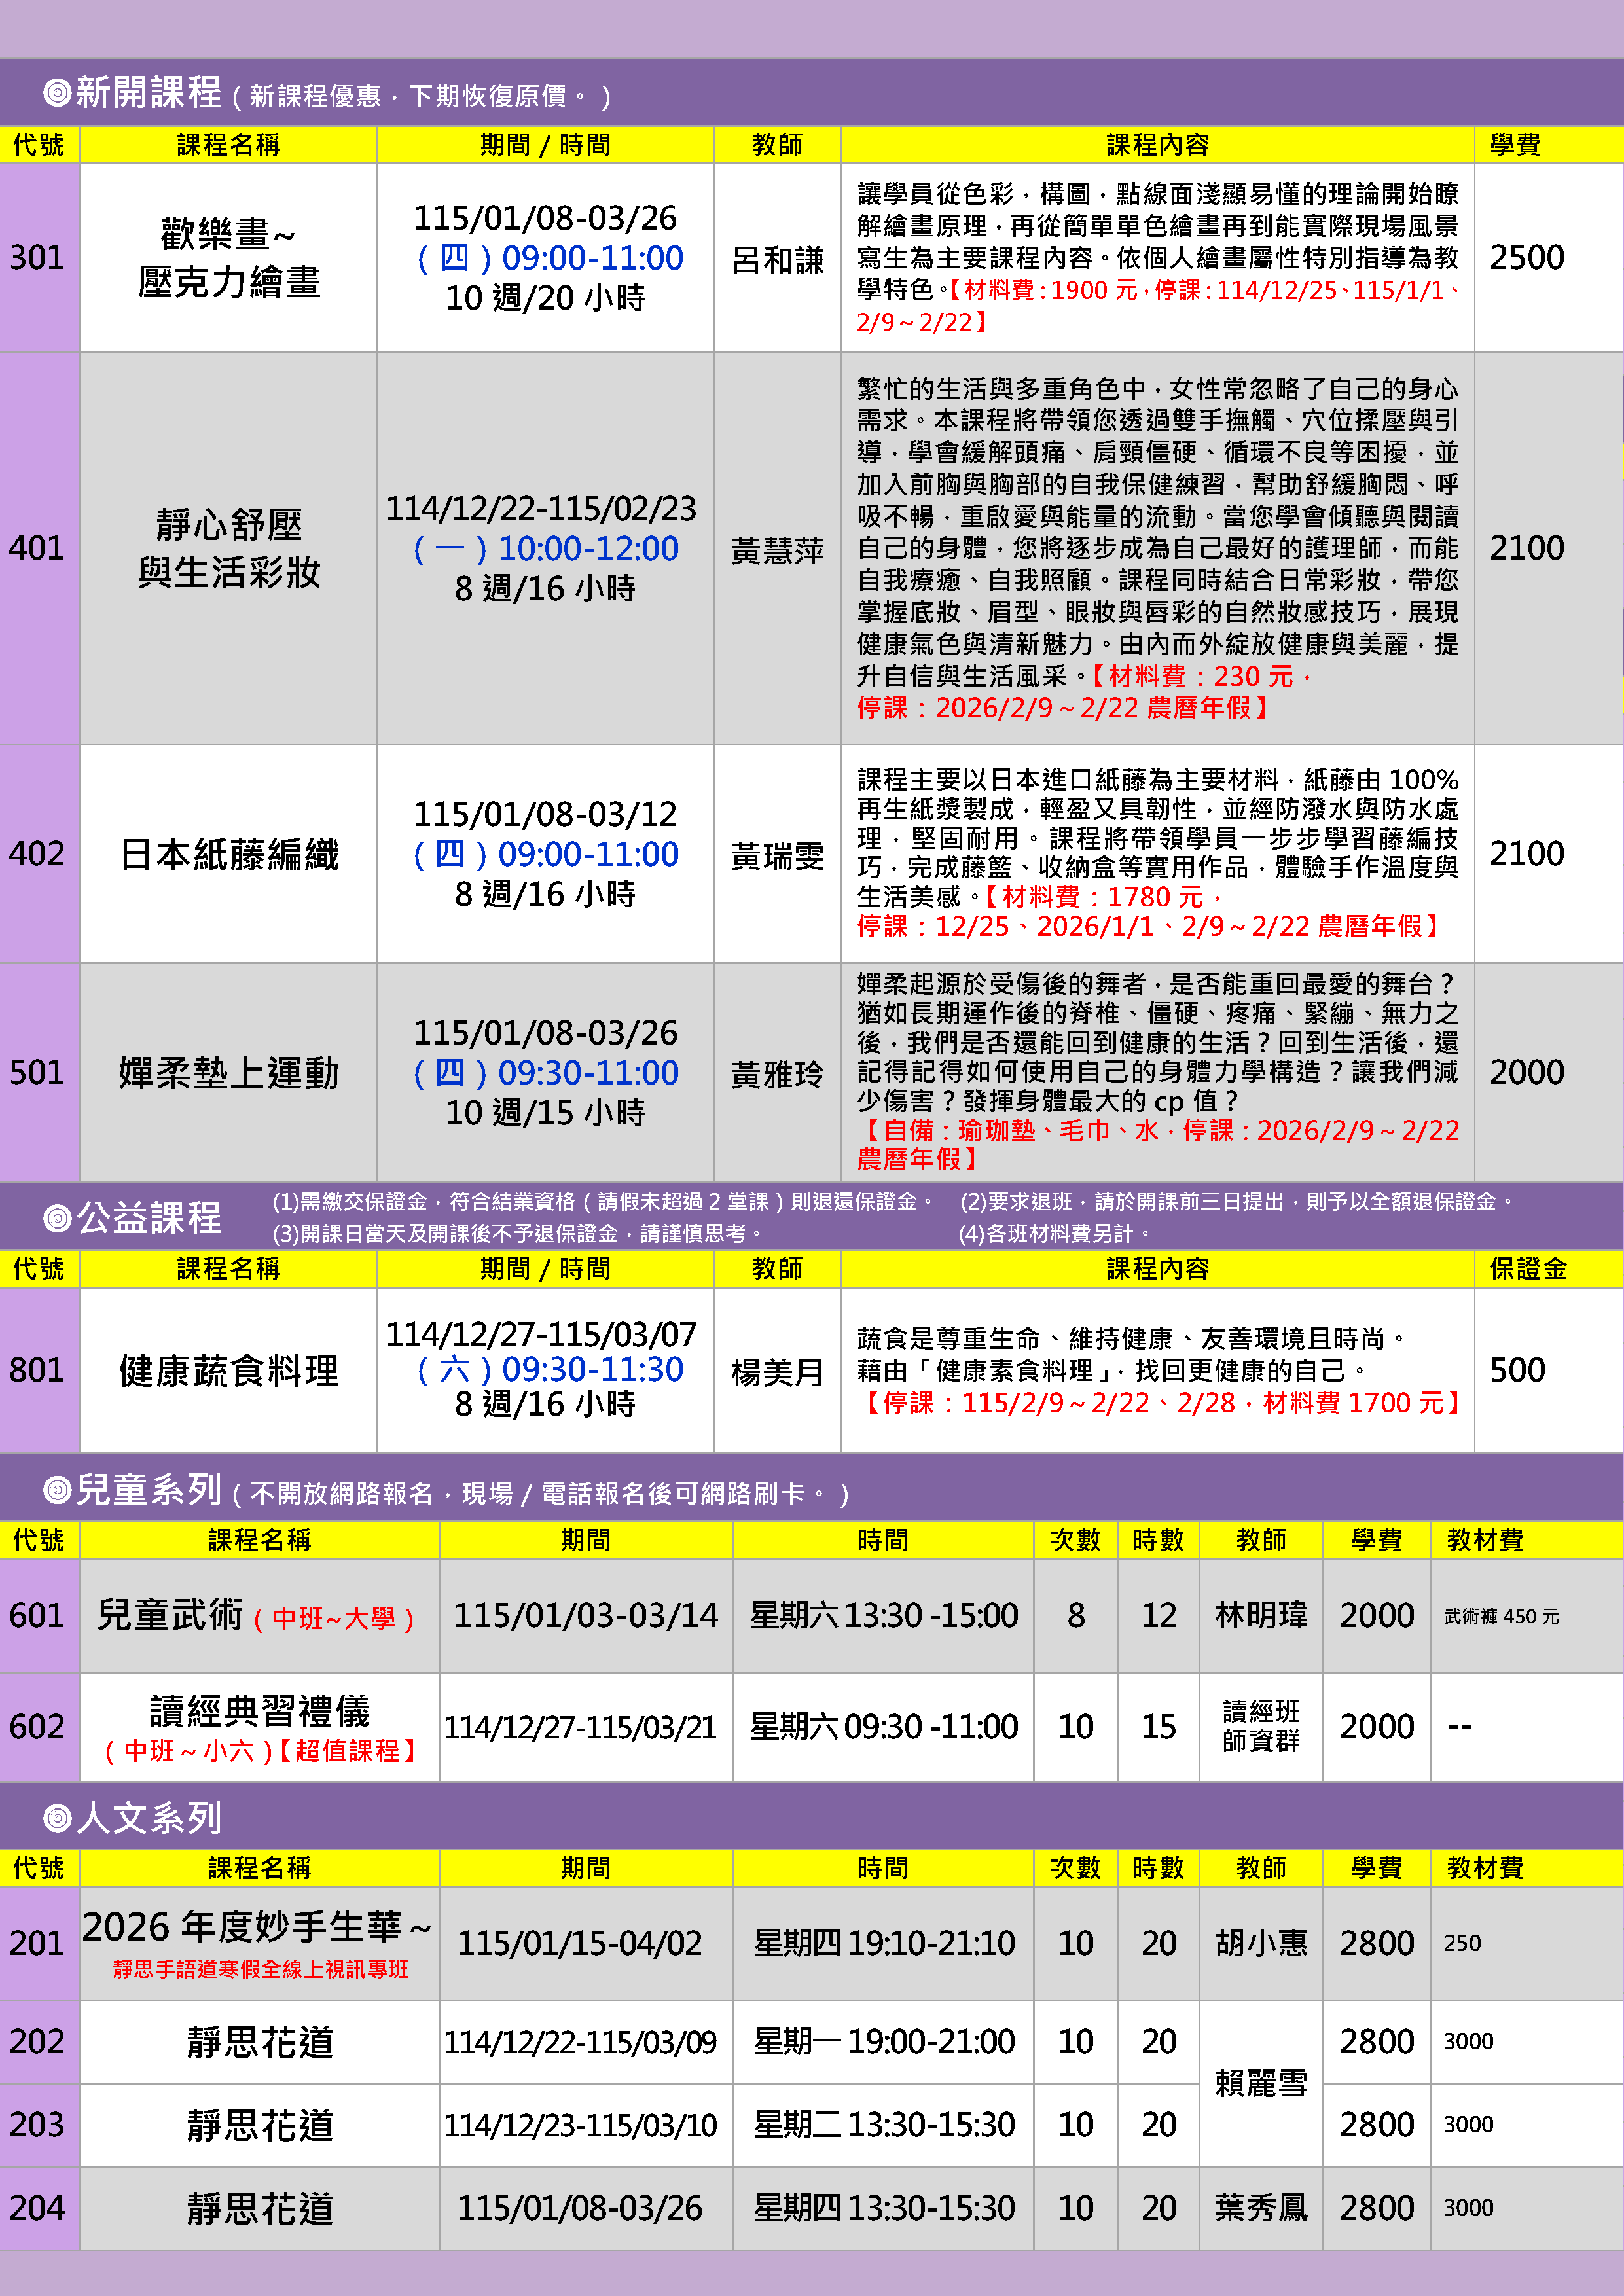Click 課程內容 header in 新開課程 table

pyautogui.click(x=1157, y=145)
